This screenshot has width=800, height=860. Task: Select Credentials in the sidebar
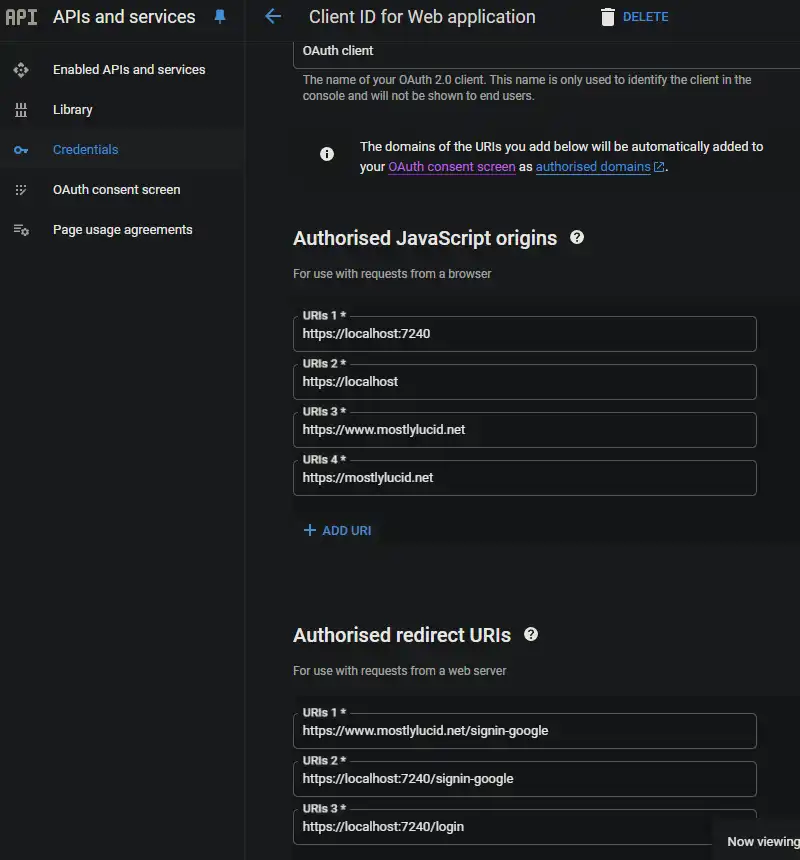pos(85,149)
